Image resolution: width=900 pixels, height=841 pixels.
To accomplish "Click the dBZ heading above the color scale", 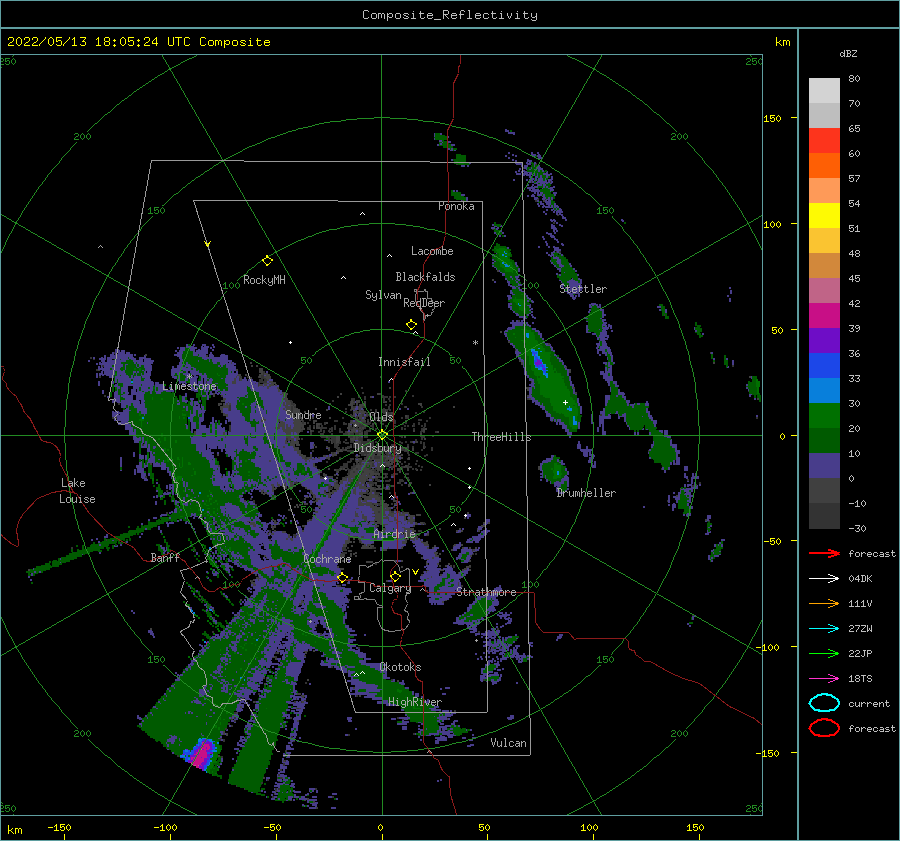I will pos(848,53).
